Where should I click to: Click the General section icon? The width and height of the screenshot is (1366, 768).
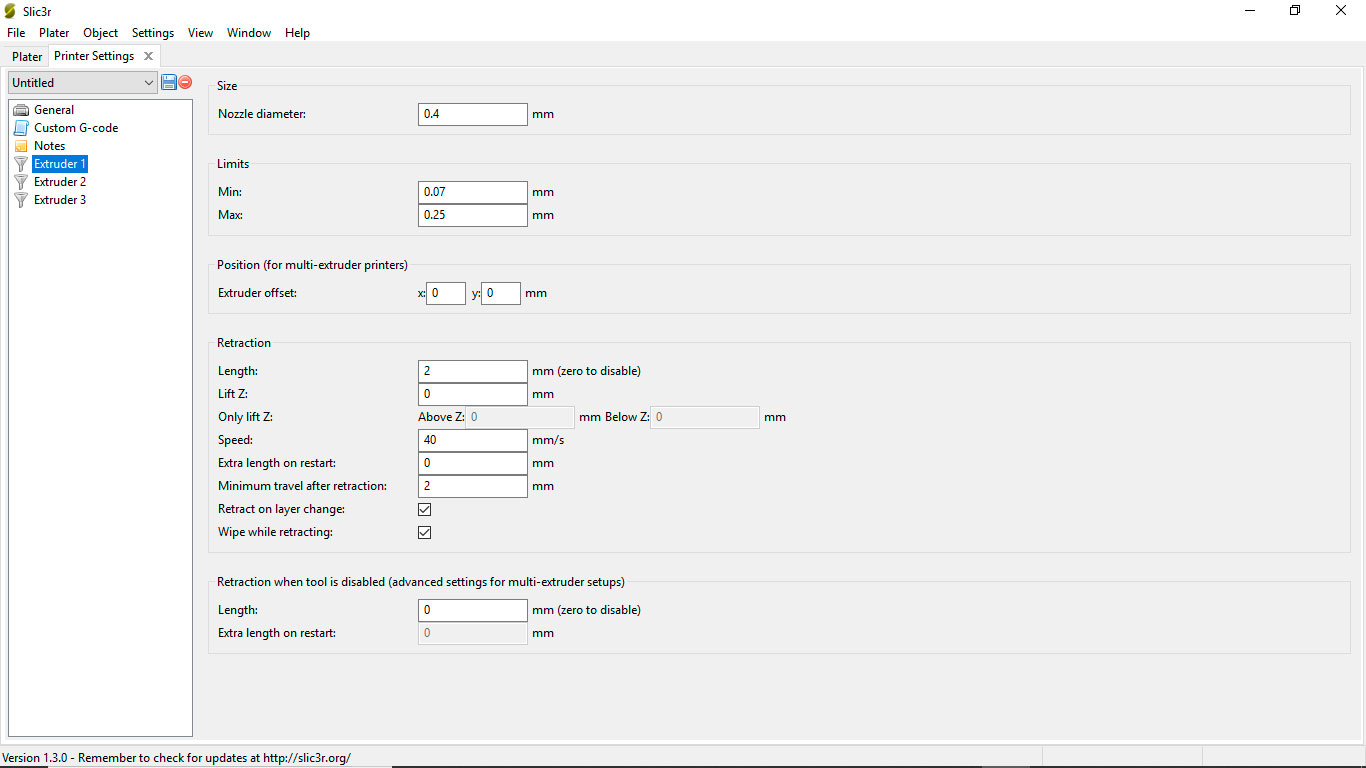(x=21, y=110)
